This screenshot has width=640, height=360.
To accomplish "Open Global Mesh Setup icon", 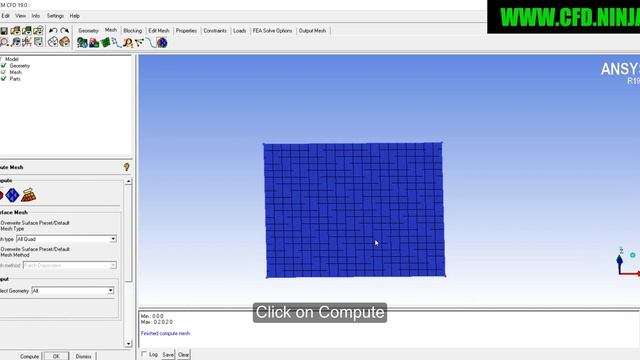I will [x=82, y=42].
